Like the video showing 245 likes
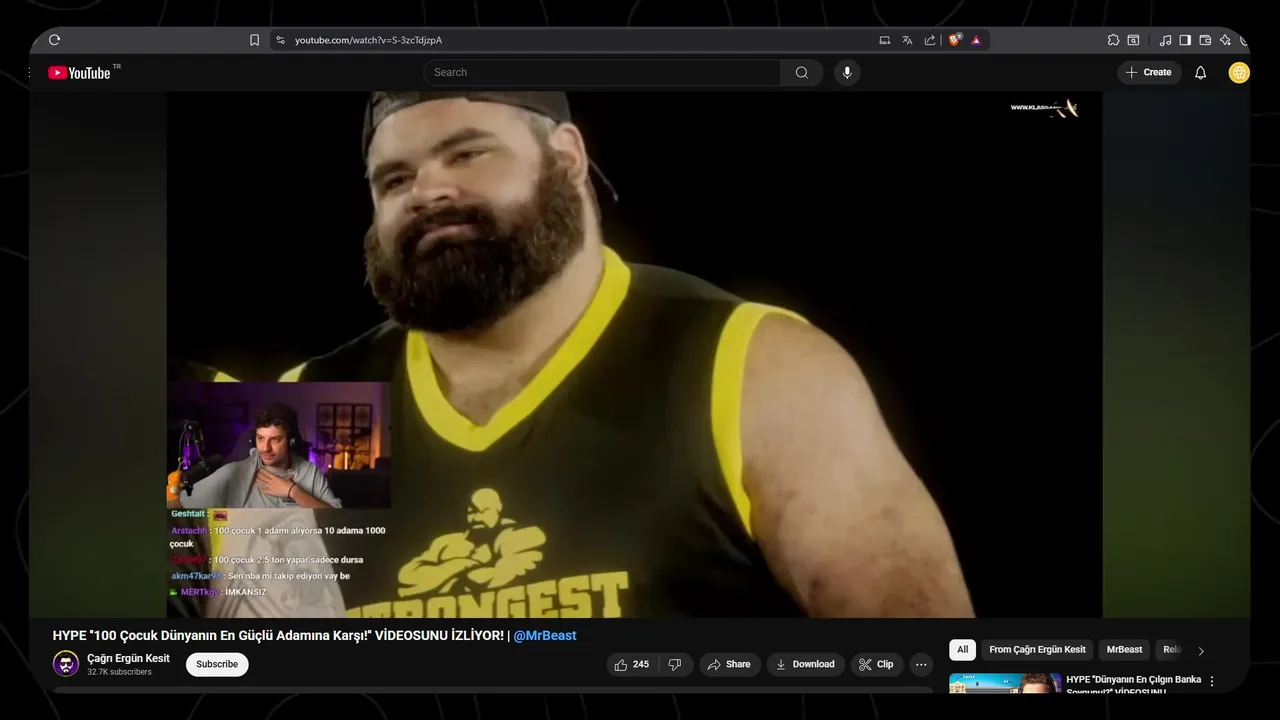This screenshot has height=720, width=1280. pos(632,664)
